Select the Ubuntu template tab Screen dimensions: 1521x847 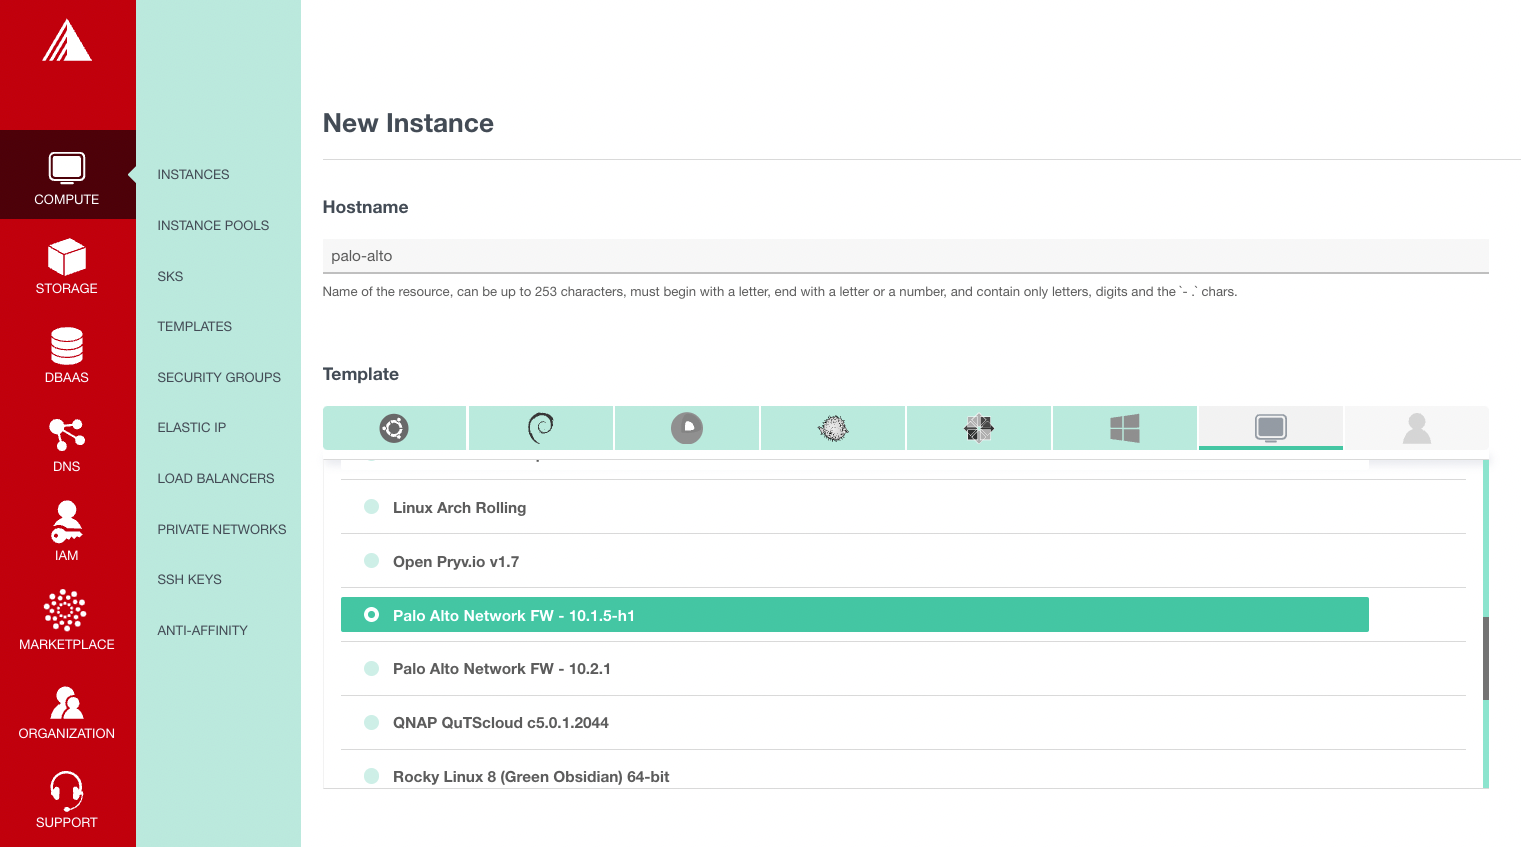coord(394,428)
